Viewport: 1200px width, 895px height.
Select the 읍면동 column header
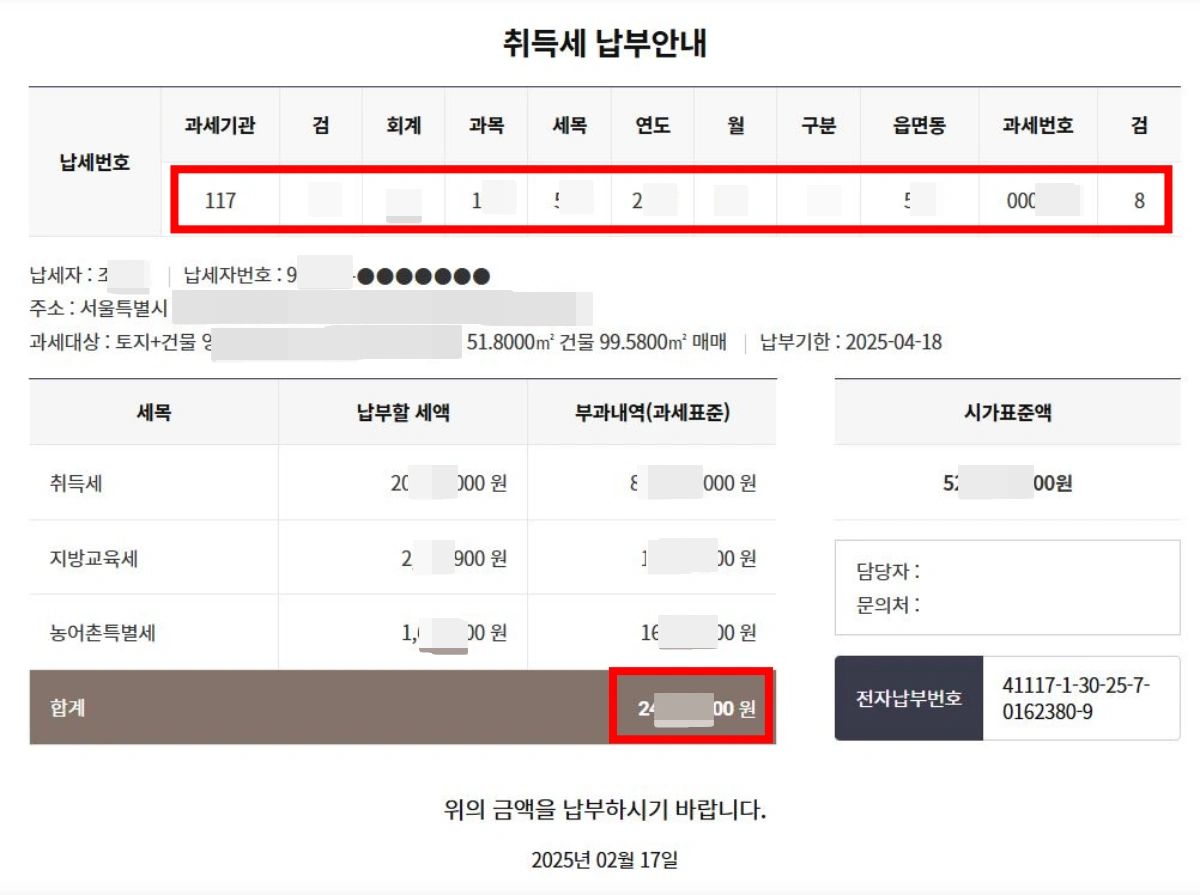918,124
